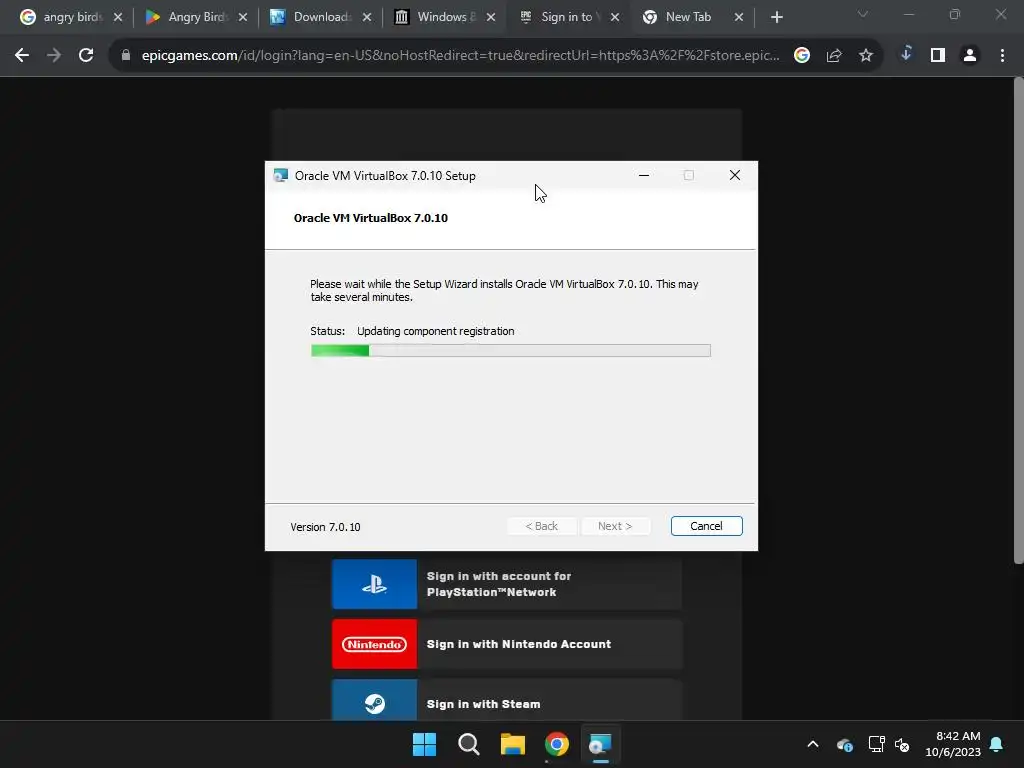Screen dimensions: 1024x768
Task: Switch to the angry birds Google tab
Action: click(62, 17)
